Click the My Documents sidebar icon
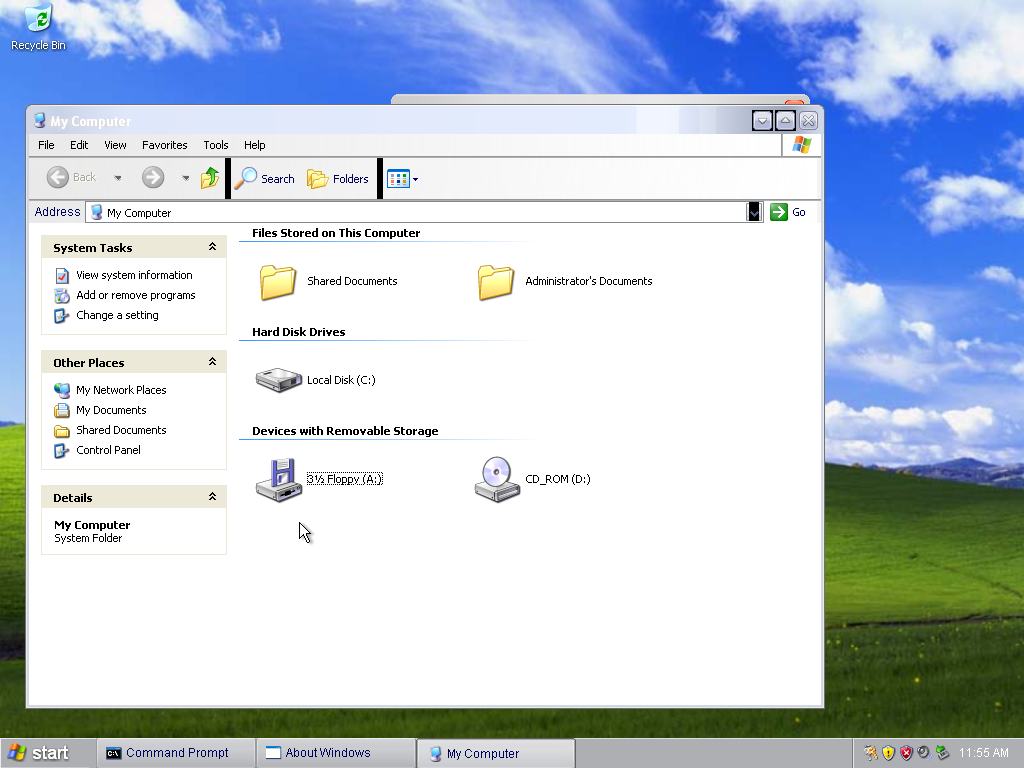1024x768 pixels. click(62, 411)
